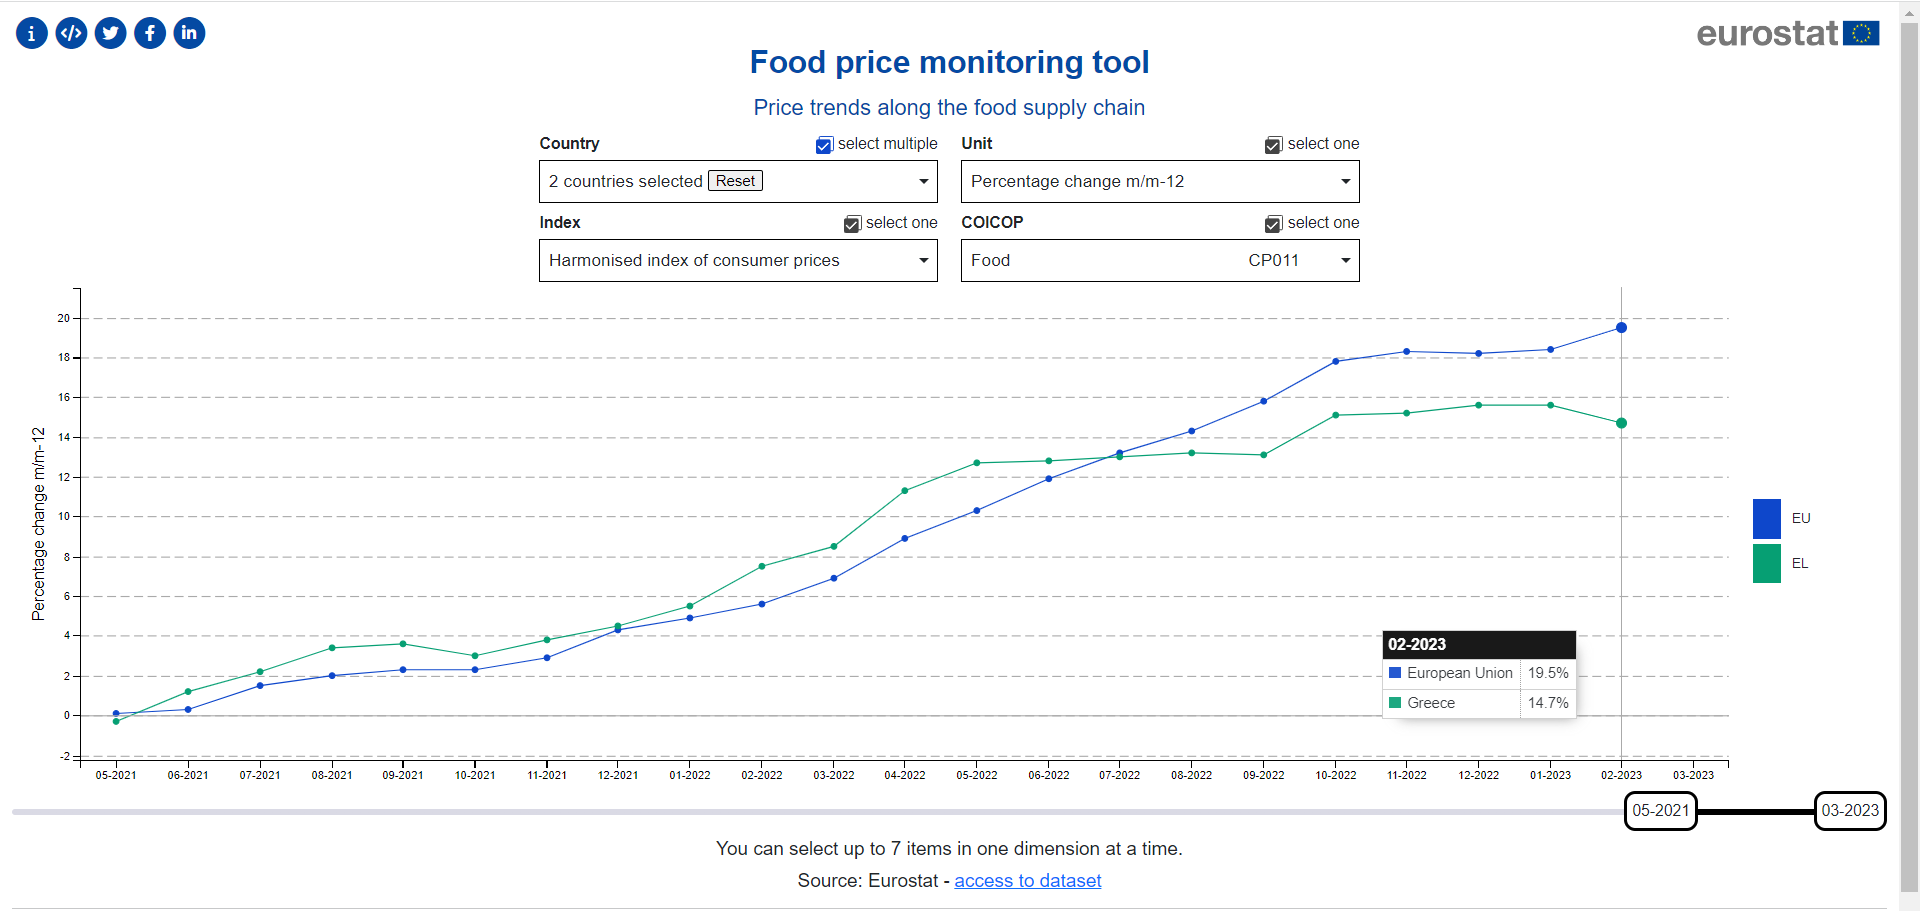The image size is (1920, 911).
Task: Share via the LinkedIn icon
Action: pyautogui.click(x=189, y=33)
